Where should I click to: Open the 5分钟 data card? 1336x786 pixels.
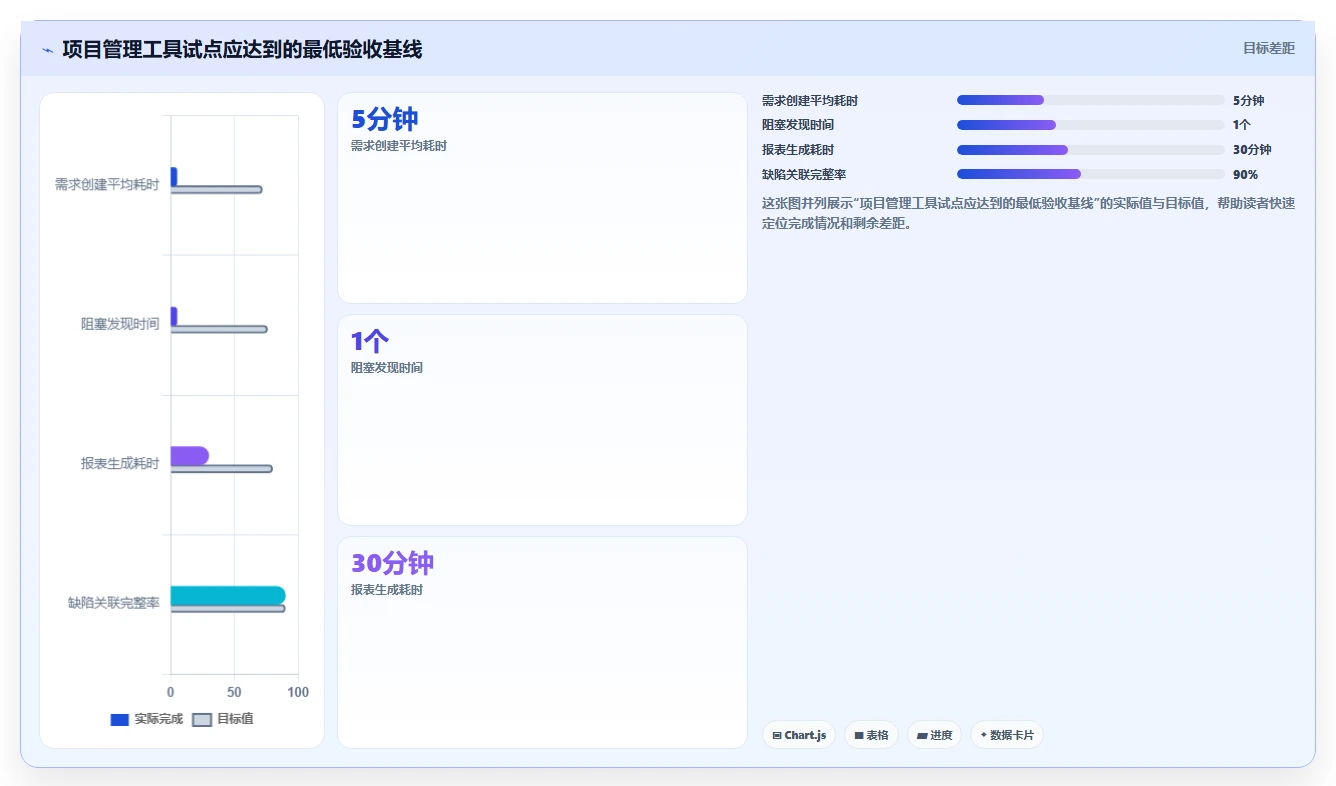(x=542, y=198)
